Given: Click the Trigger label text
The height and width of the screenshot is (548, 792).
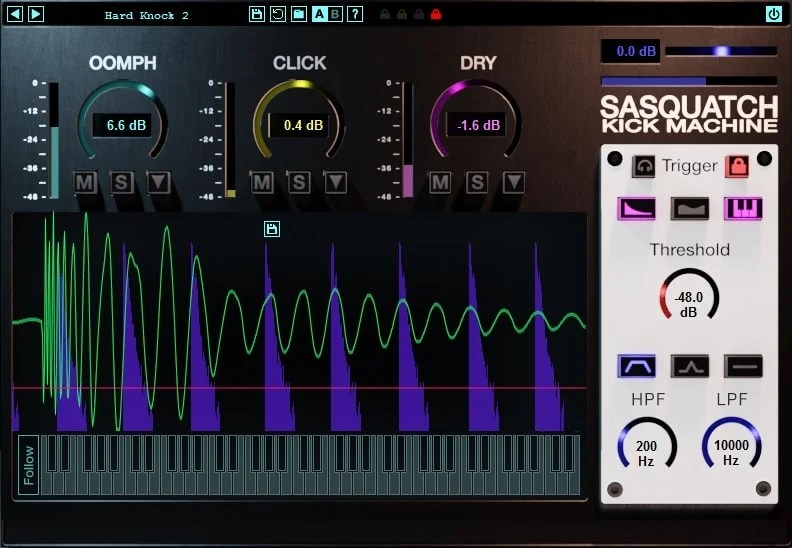Looking at the screenshot, I should click(x=689, y=166).
